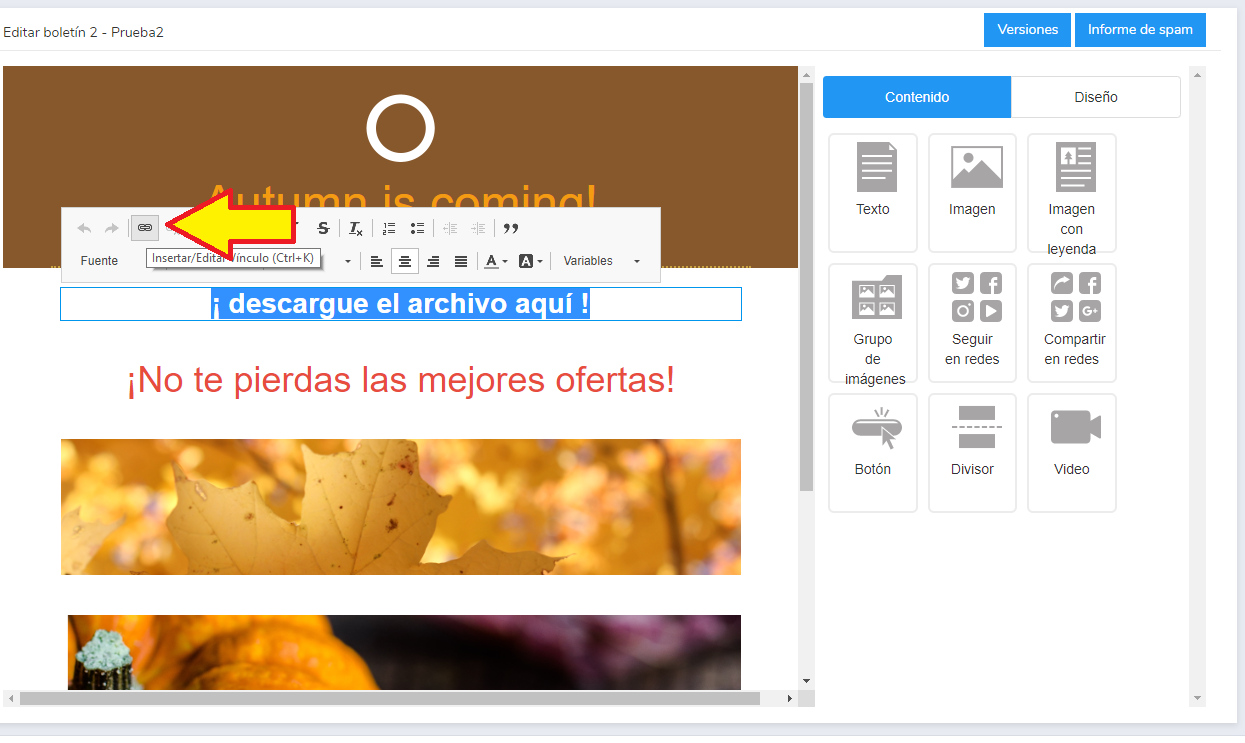The image size is (1245, 743).
Task: Click the pumpkin image at bottom
Action: (x=404, y=652)
